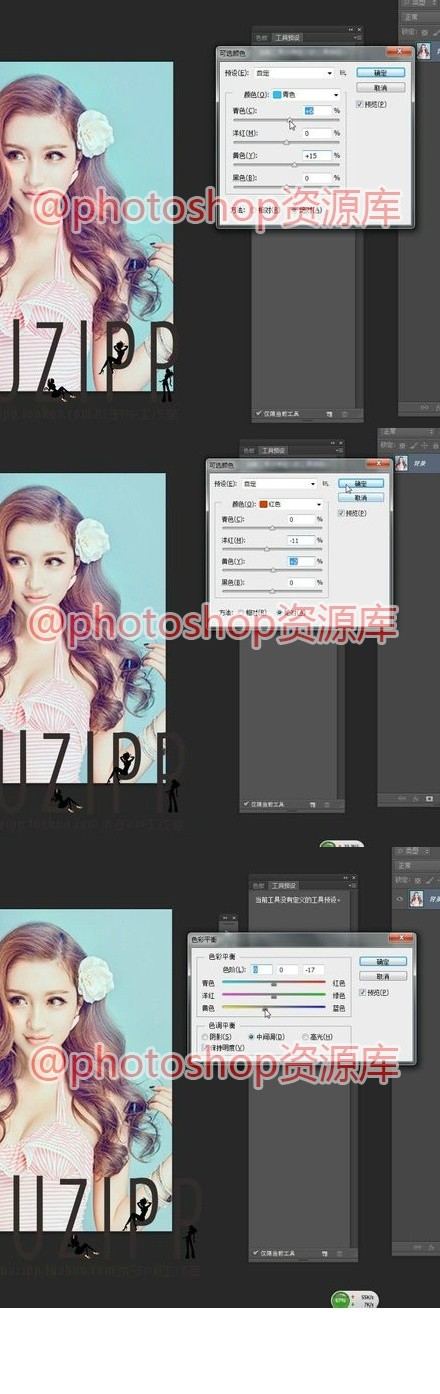Open 正常 blend mode dropdown beside Color Balance dialog
The height and width of the screenshot is (1394, 440).
click(418, 866)
